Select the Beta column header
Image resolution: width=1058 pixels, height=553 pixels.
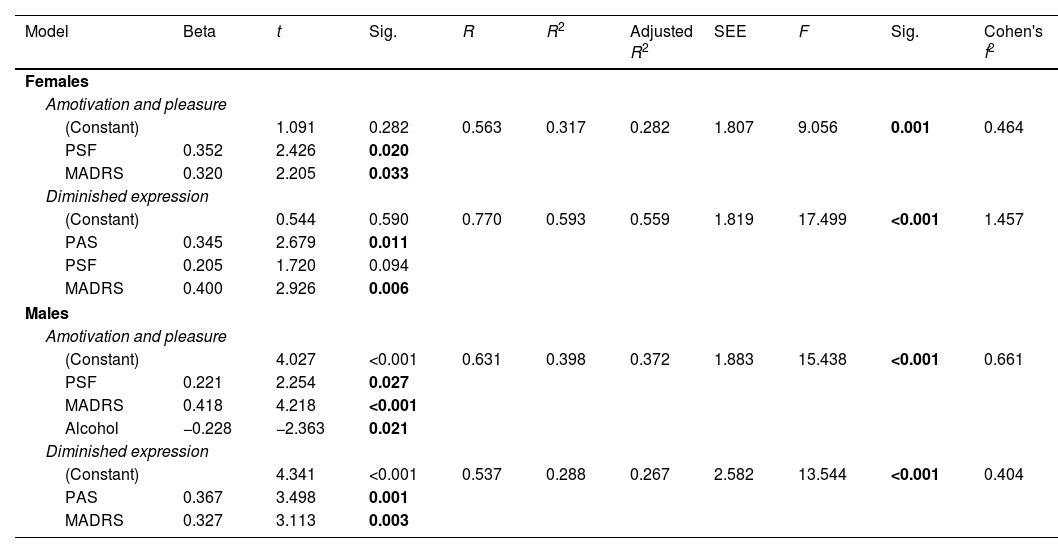199,32
